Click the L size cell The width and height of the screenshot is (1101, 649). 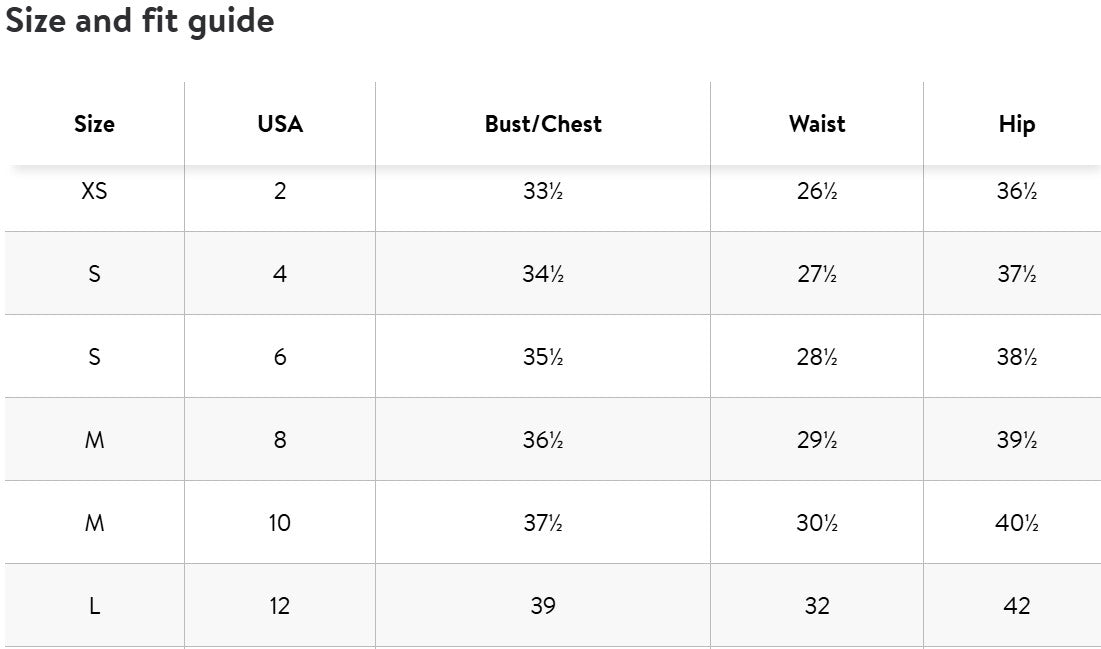pyautogui.click(x=94, y=606)
